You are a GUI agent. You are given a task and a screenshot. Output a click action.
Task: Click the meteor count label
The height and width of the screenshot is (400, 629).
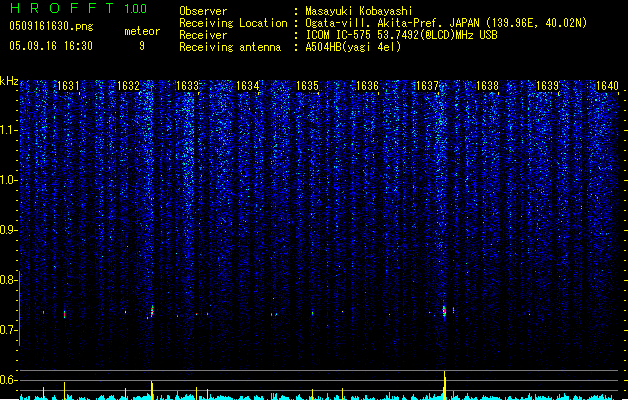click(x=142, y=31)
